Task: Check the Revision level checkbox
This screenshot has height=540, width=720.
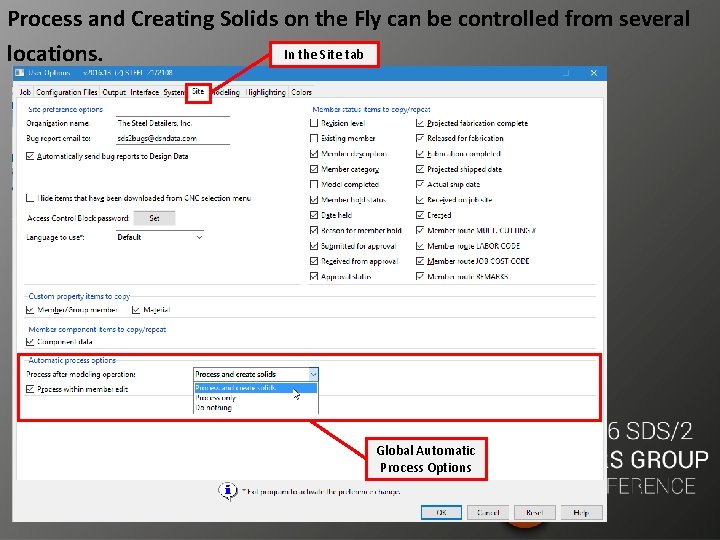Action: 314,123
